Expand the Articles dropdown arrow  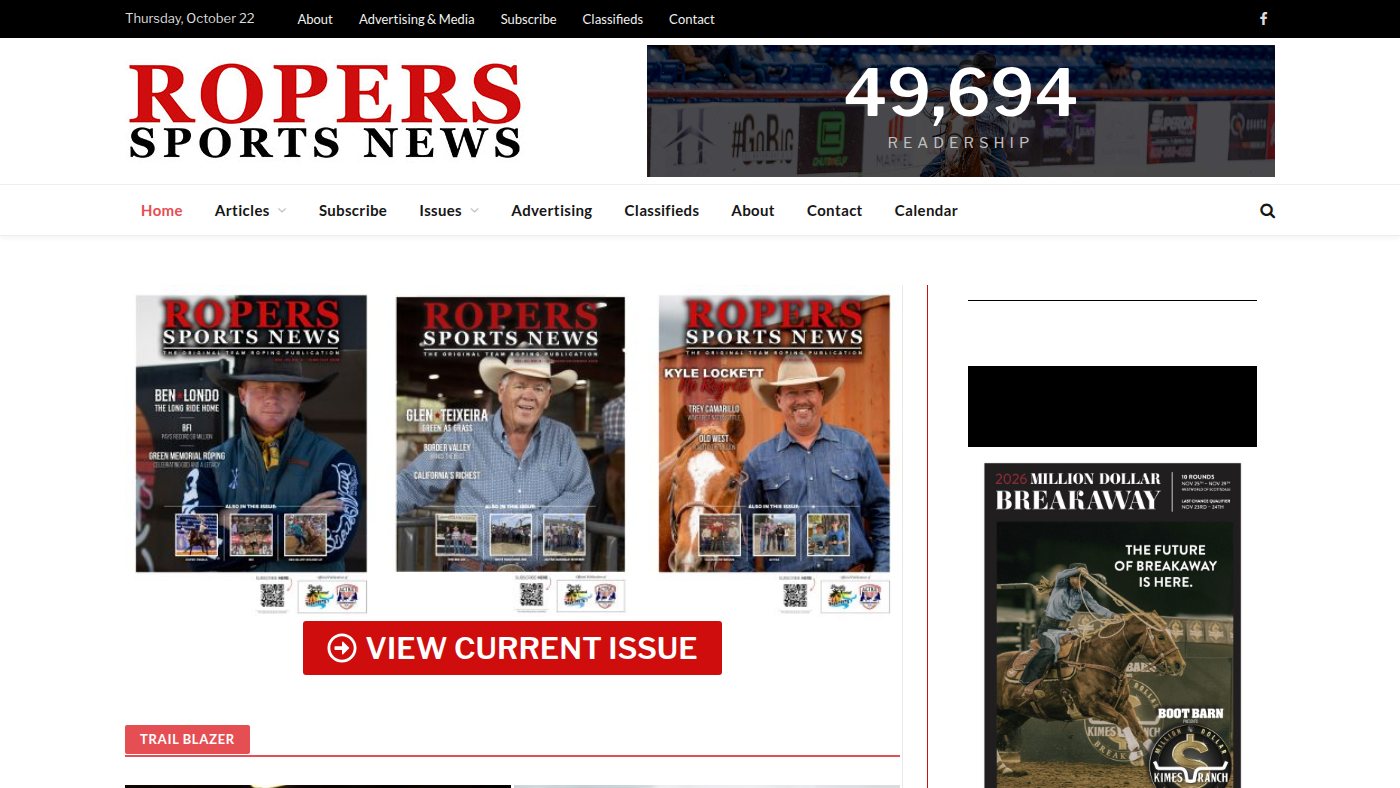(282, 211)
